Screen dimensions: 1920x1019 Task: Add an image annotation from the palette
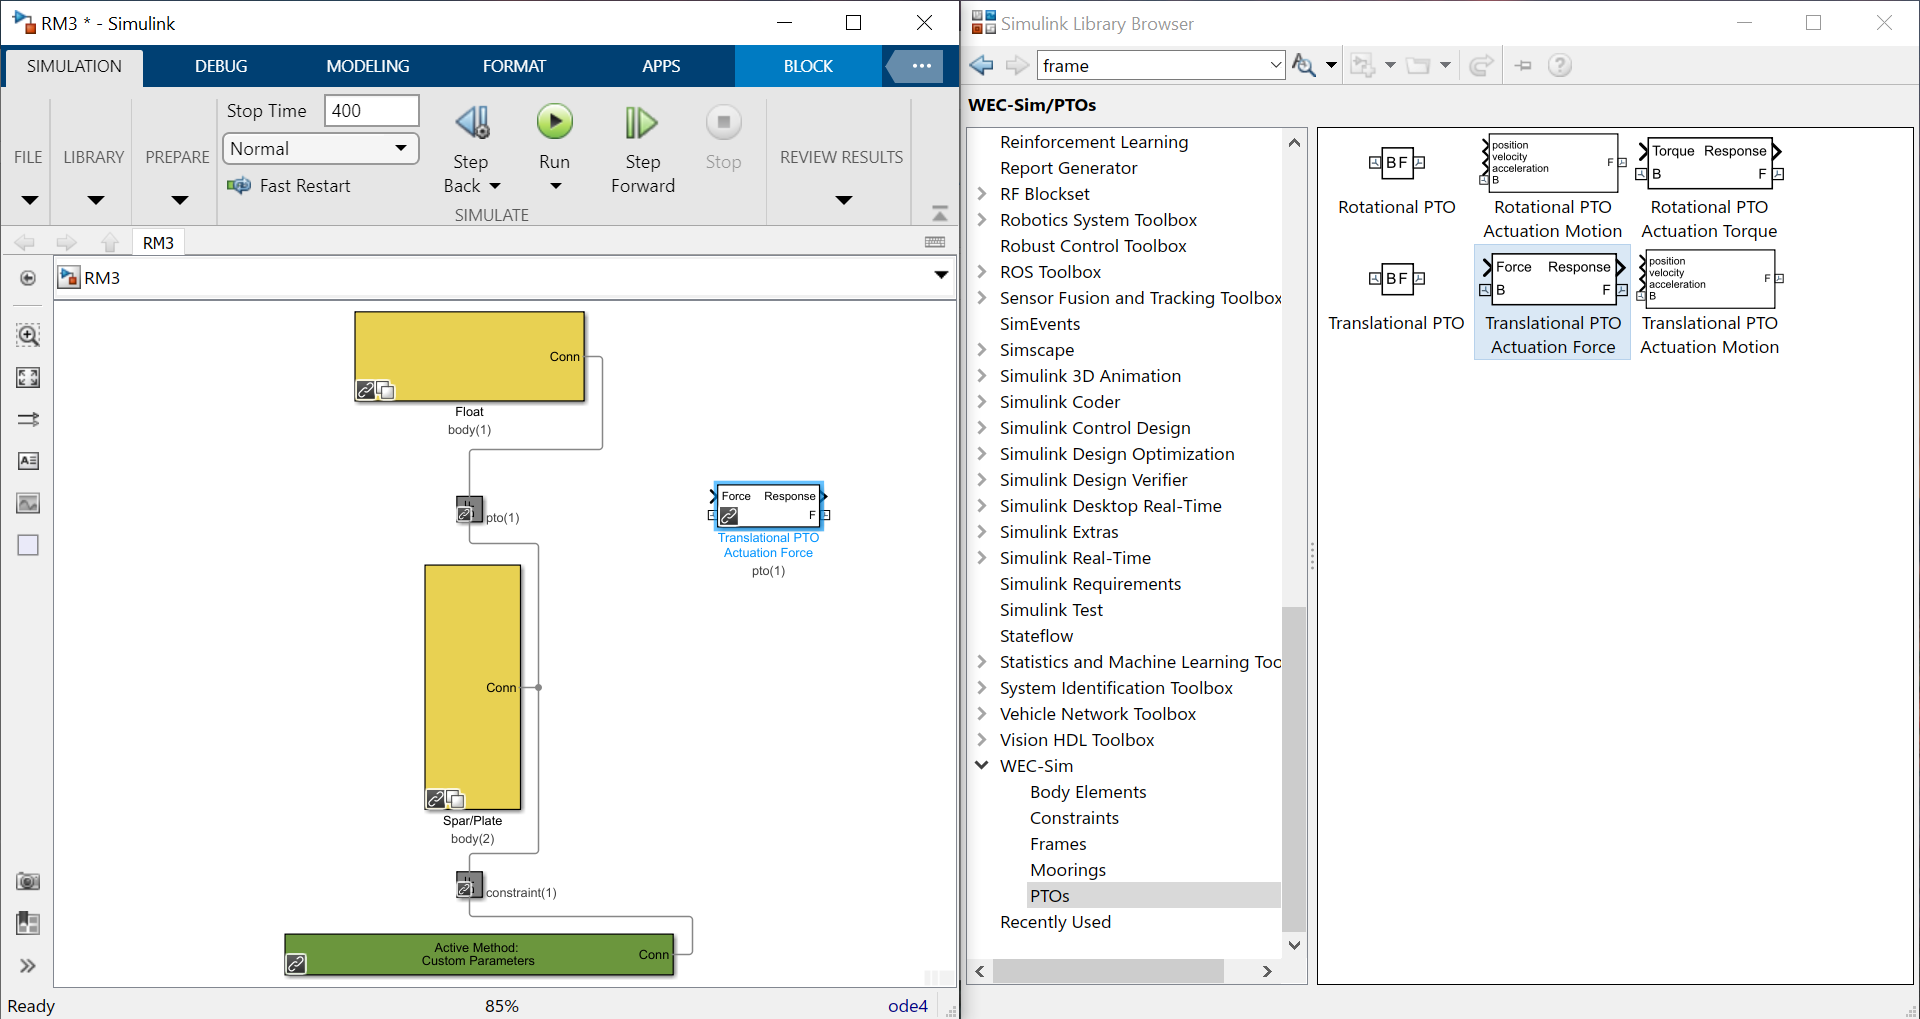point(28,503)
